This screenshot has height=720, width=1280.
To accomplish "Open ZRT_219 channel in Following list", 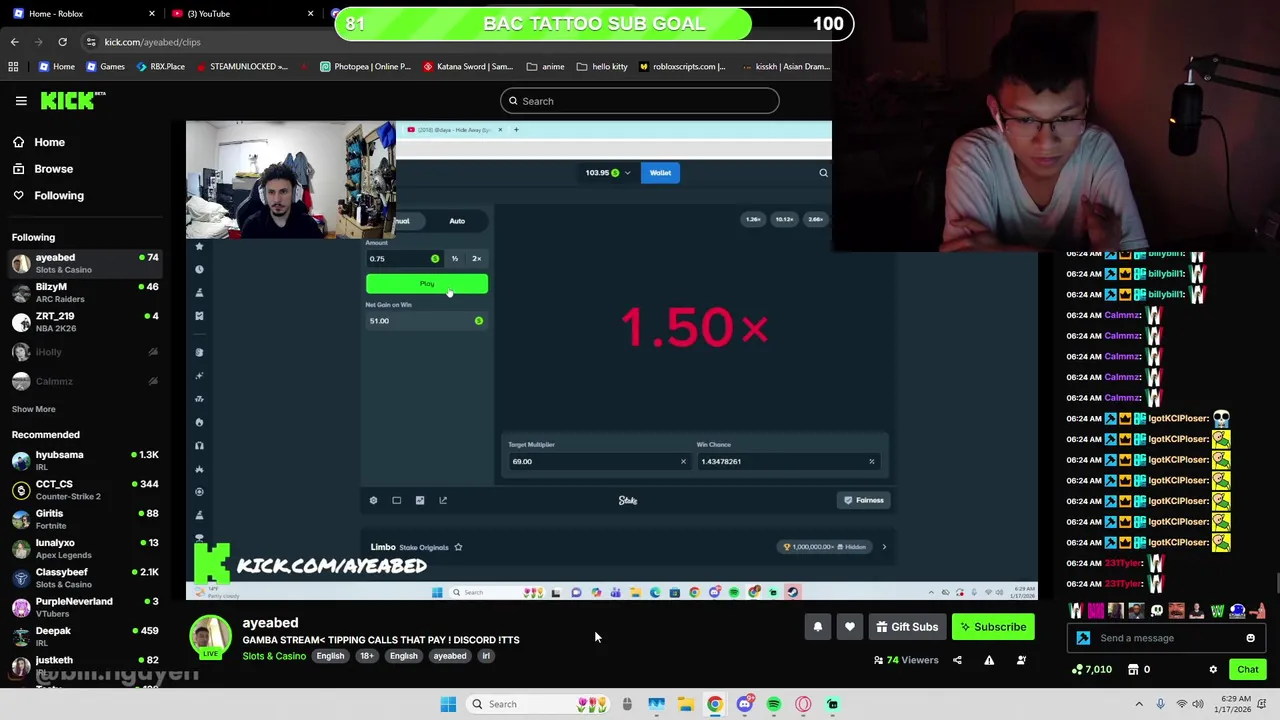I will click(x=86, y=322).
